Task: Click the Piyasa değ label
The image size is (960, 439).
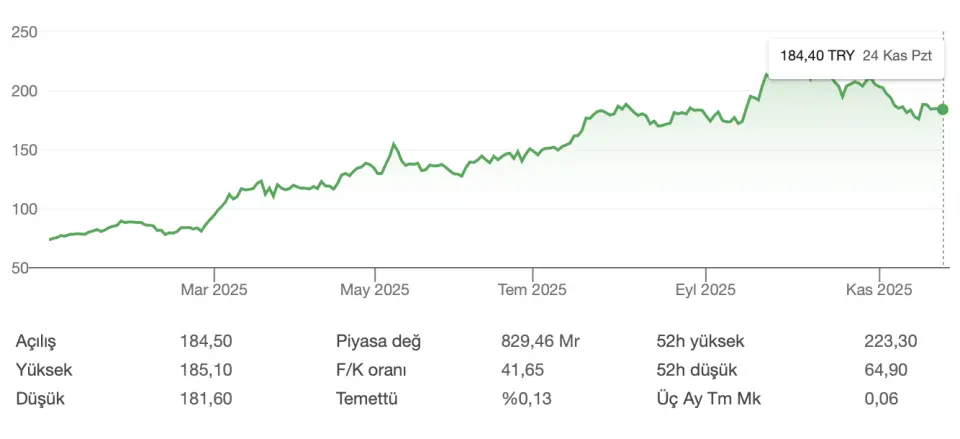Action: tap(379, 341)
